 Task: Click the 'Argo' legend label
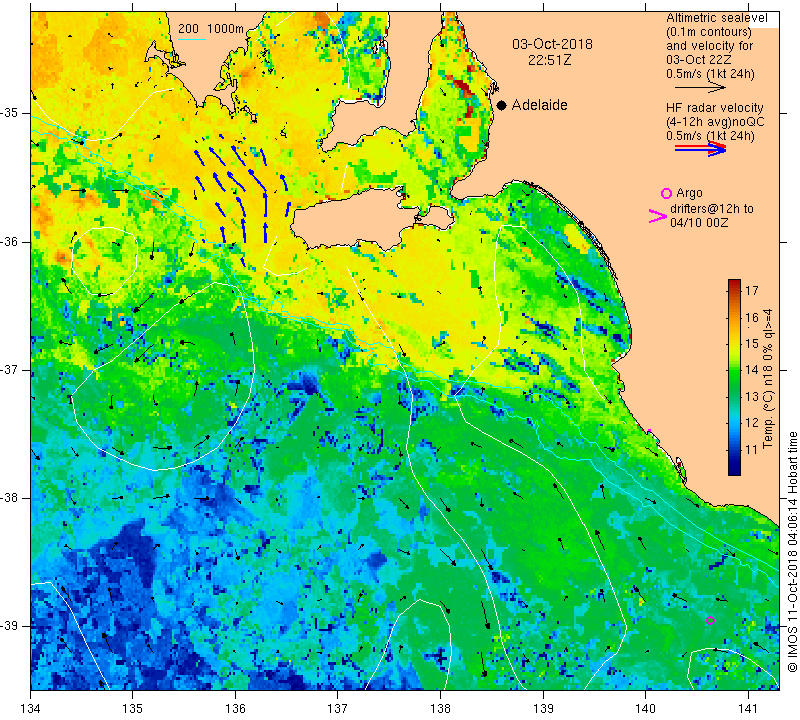(x=689, y=193)
